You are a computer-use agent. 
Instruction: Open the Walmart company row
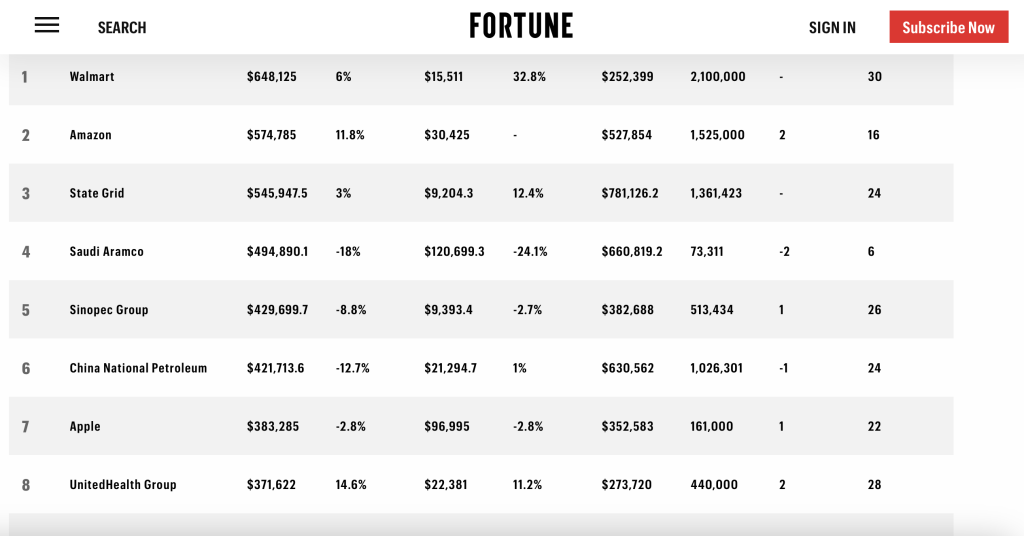[x=92, y=77]
